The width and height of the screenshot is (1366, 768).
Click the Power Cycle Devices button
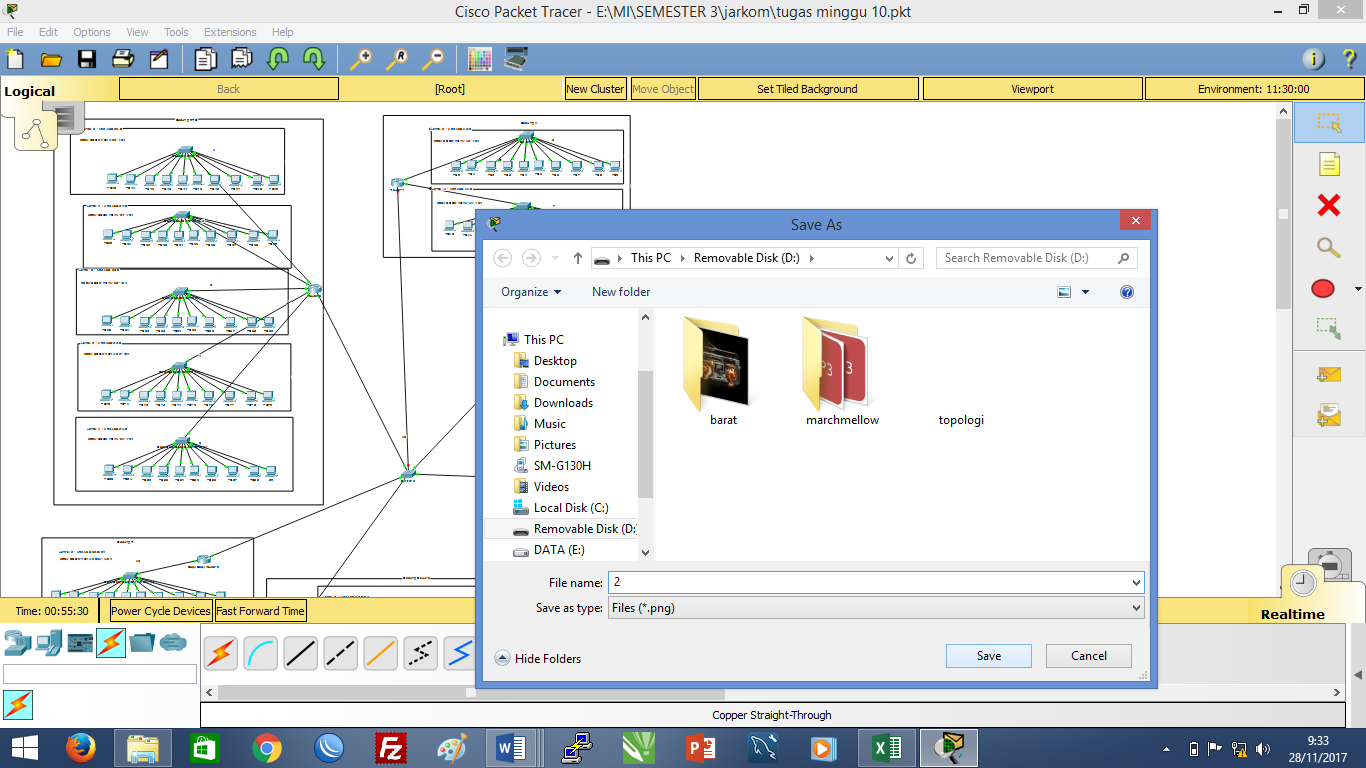[x=161, y=611]
